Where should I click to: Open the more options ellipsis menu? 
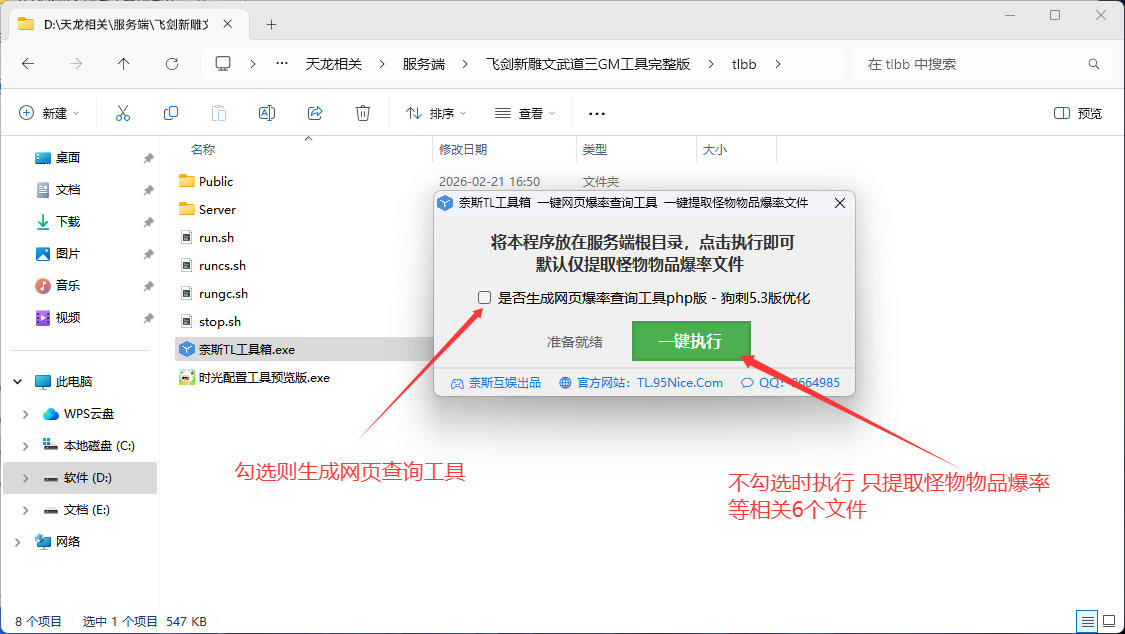coord(597,113)
